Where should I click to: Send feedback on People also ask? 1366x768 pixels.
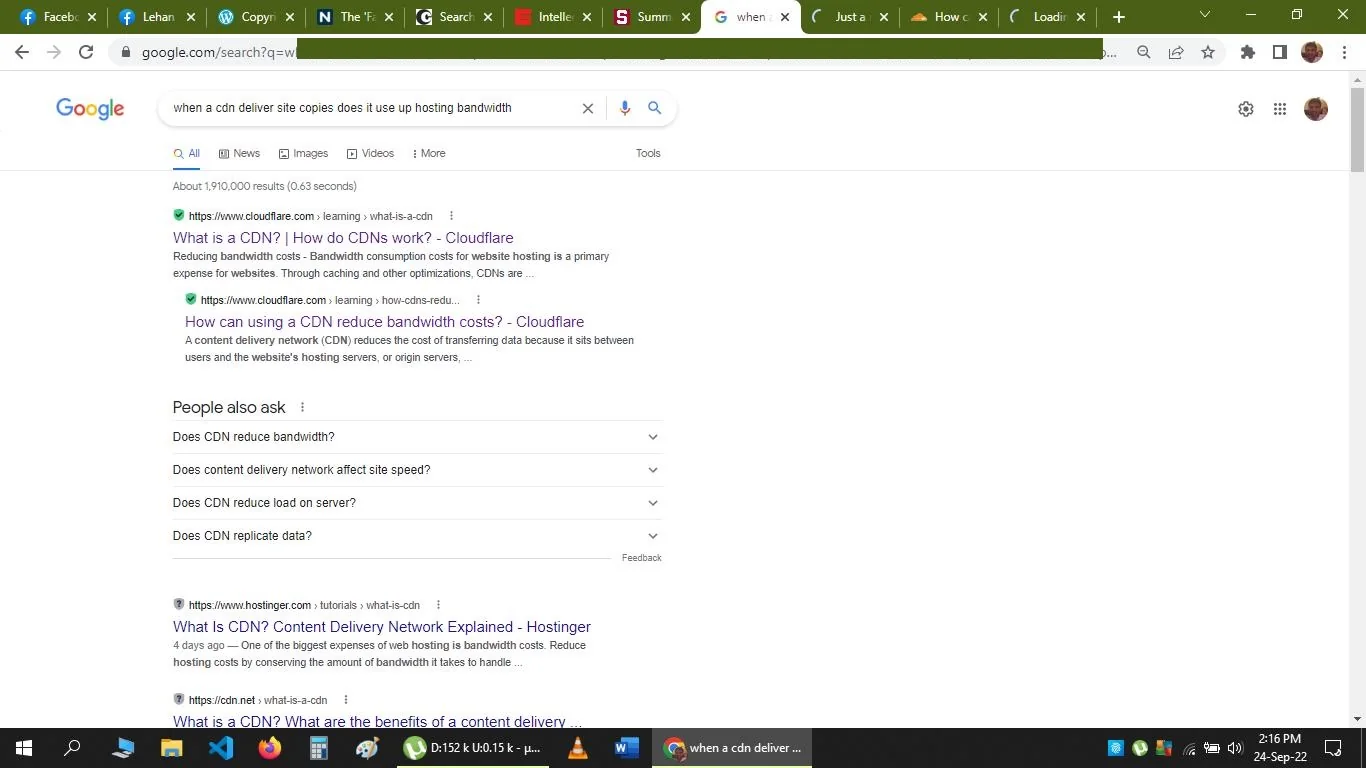point(641,558)
